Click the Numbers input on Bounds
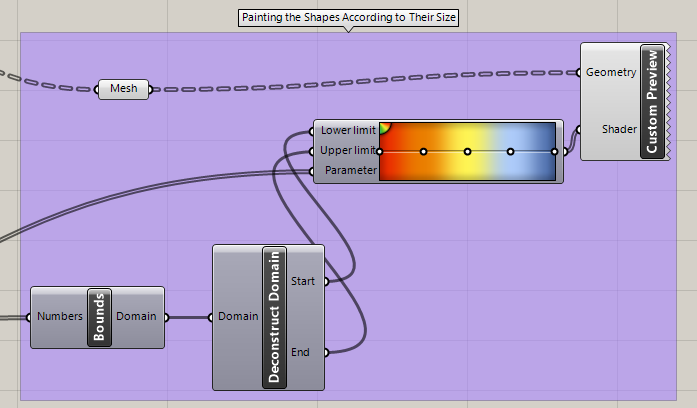The height and width of the screenshot is (408, 697). click(59, 317)
